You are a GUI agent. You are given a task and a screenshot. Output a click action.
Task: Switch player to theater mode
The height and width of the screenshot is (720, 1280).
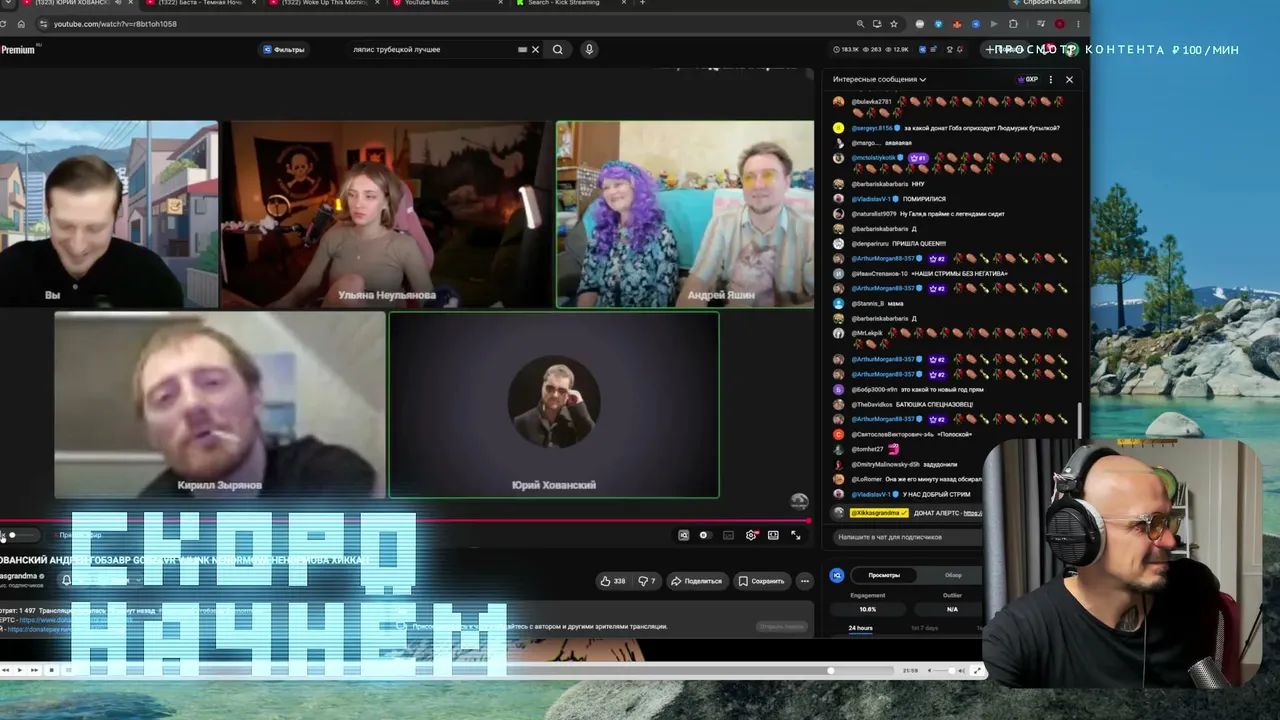773,535
